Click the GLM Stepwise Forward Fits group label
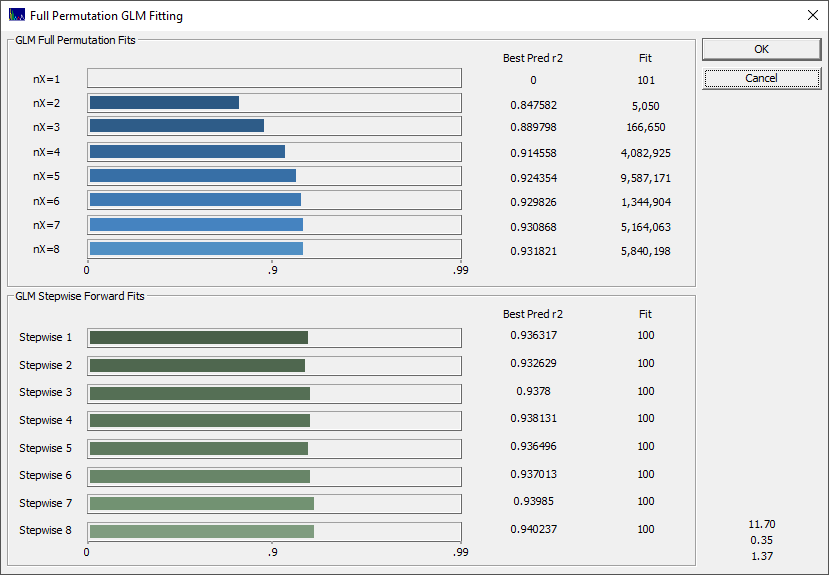This screenshot has height=575, width=829. [80, 296]
